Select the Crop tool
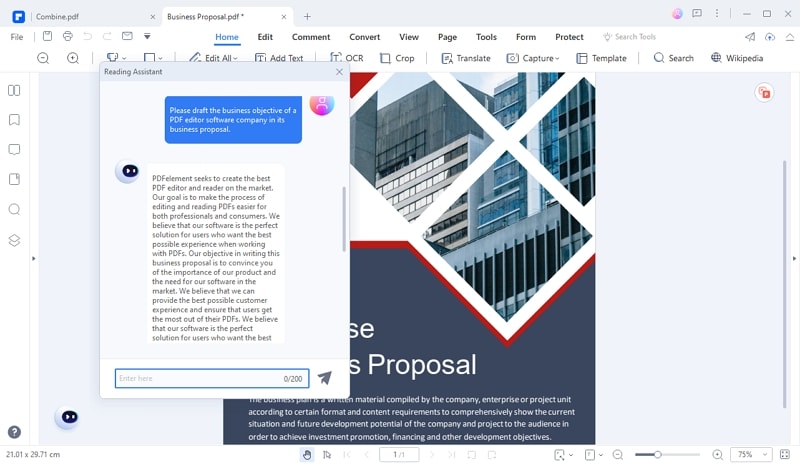This screenshot has height=464, width=800. [x=397, y=58]
